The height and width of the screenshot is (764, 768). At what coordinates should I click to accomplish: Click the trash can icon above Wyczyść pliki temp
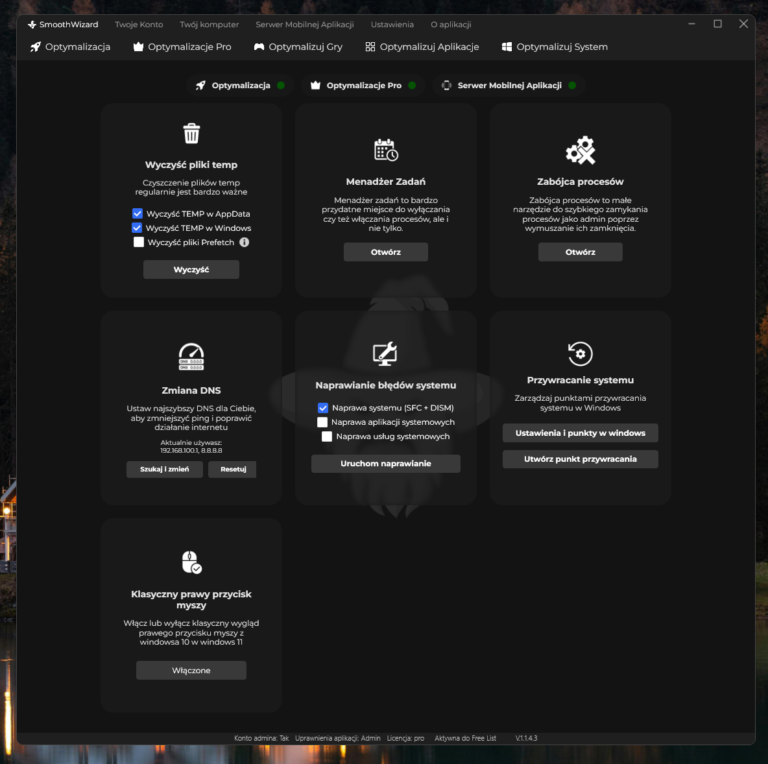click(x=191, y=134)
